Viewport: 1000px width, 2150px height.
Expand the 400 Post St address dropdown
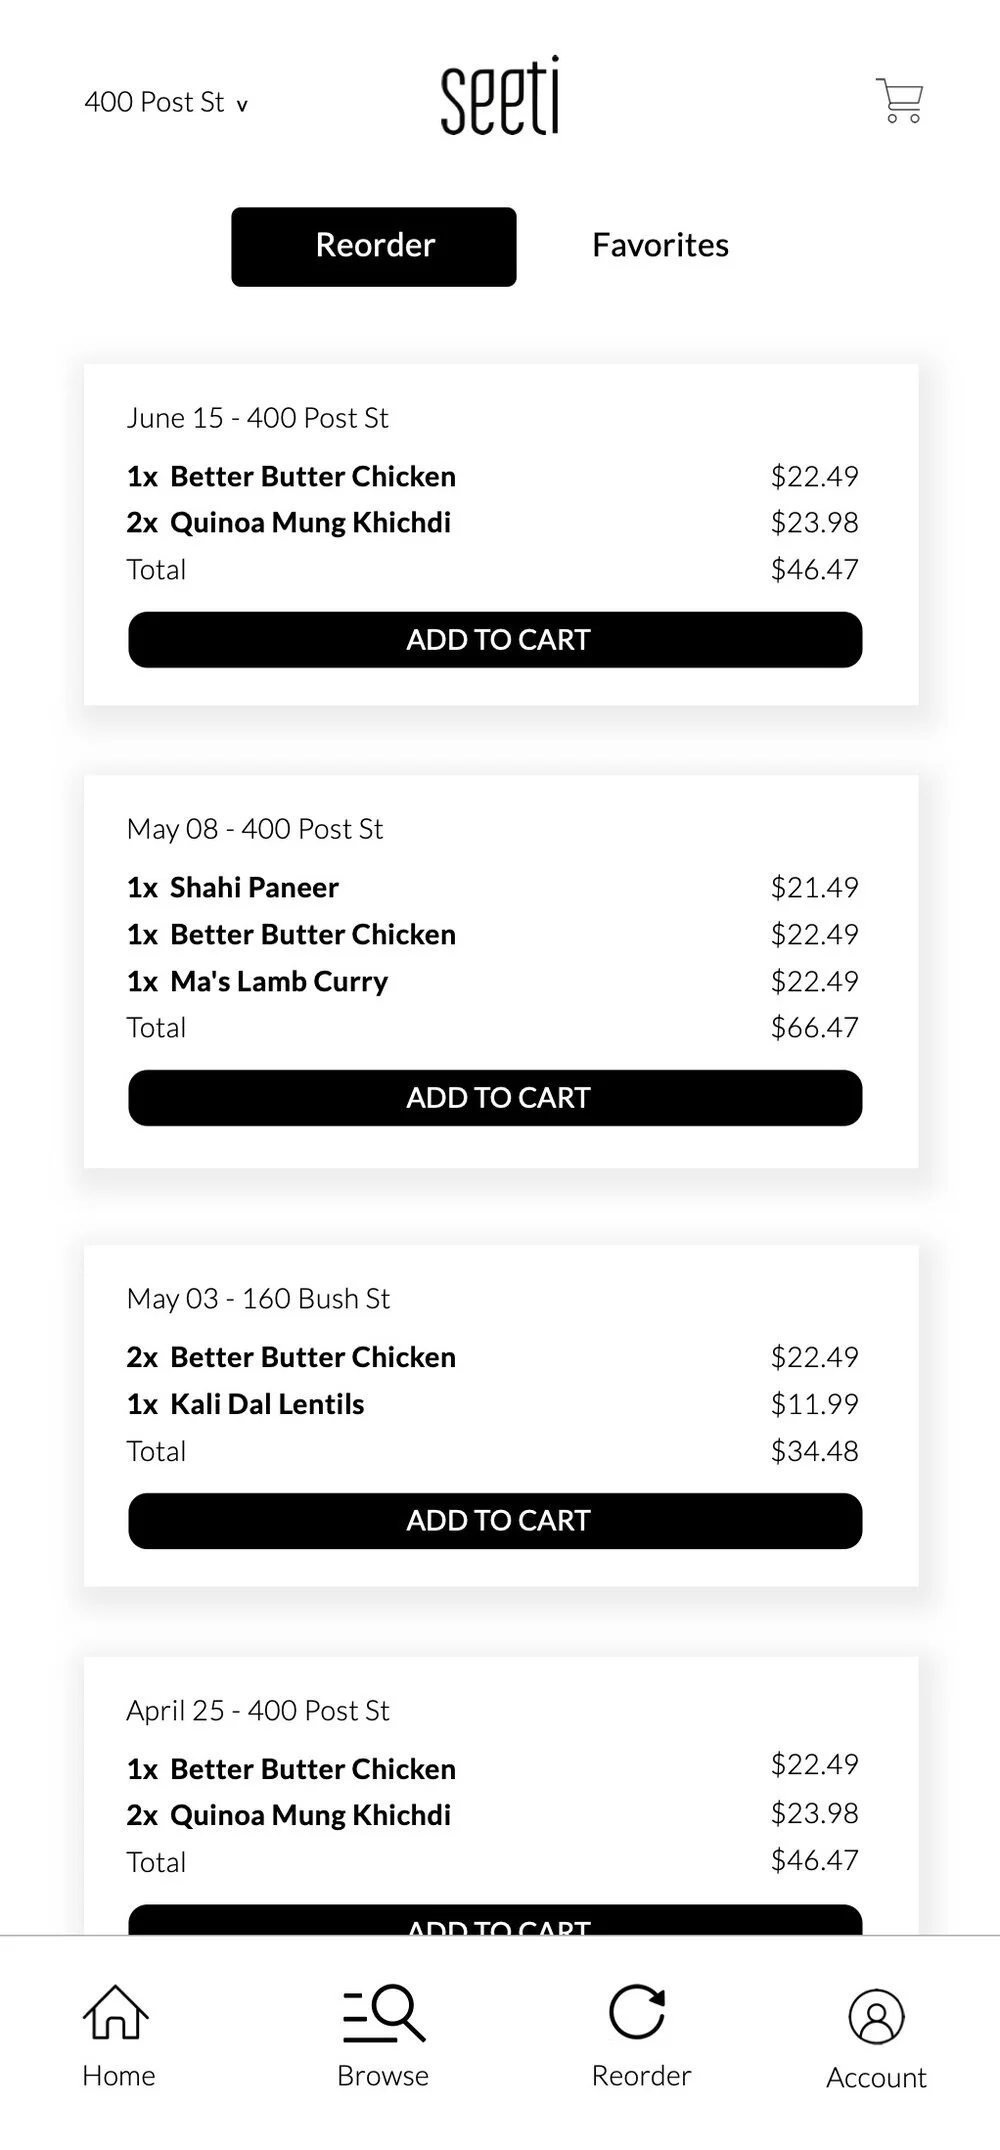[166, 103]
